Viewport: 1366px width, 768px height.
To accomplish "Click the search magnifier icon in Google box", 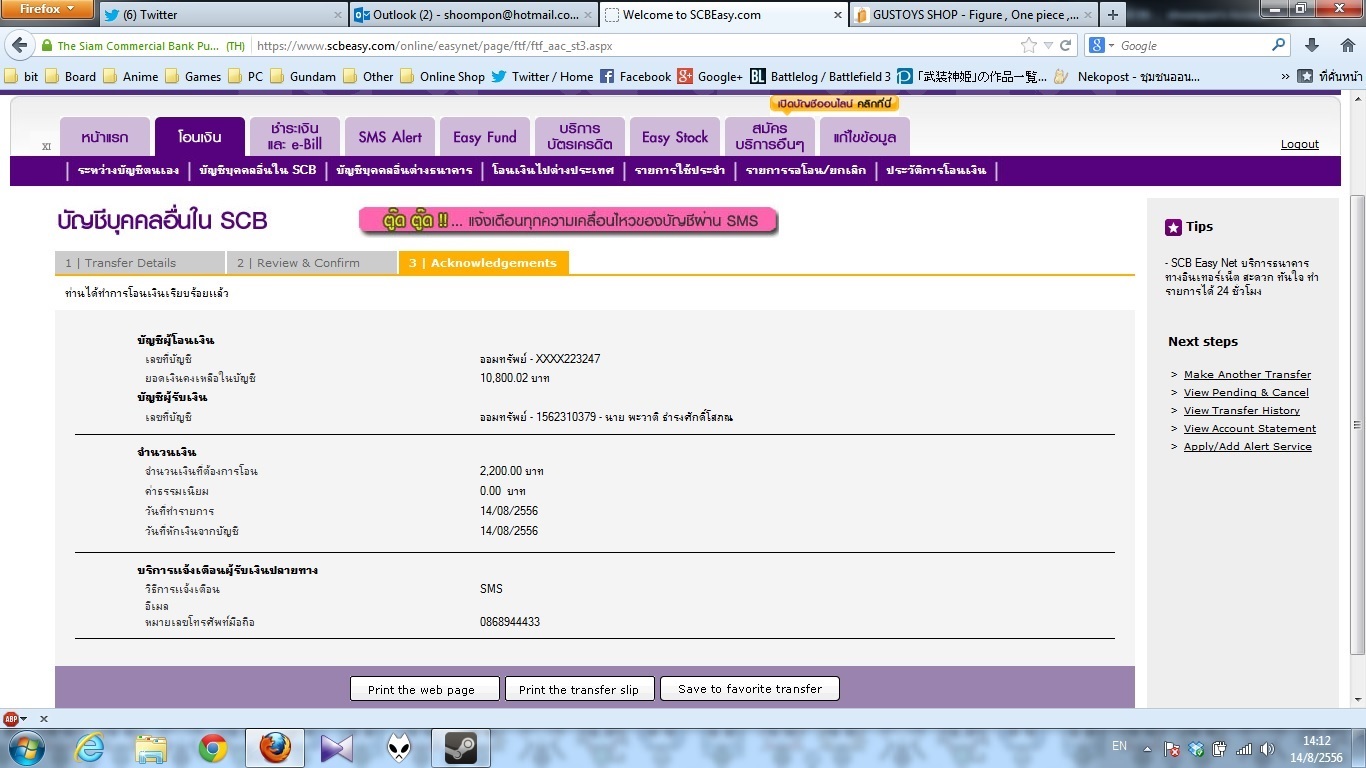I will pos(1279,45).
